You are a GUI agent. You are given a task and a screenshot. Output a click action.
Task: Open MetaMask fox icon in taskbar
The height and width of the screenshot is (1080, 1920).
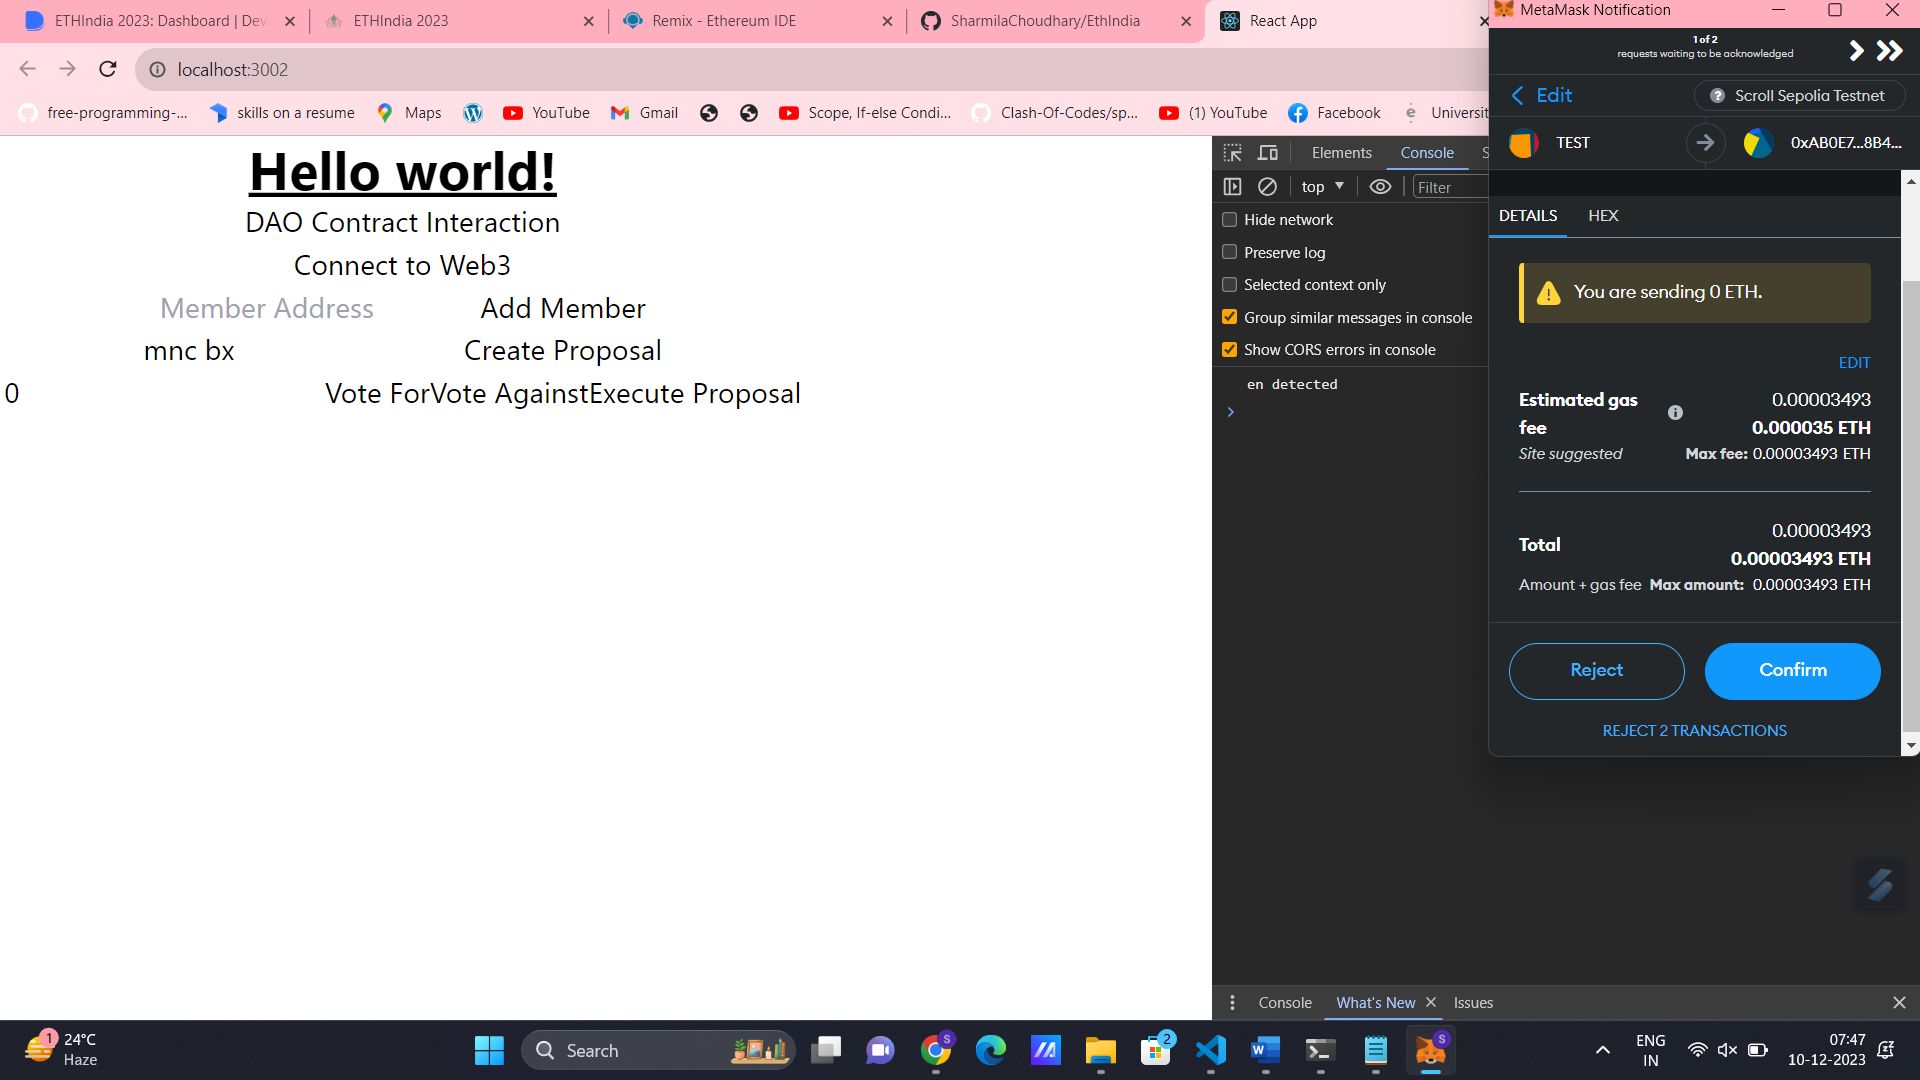[x=1431, y=1050]
